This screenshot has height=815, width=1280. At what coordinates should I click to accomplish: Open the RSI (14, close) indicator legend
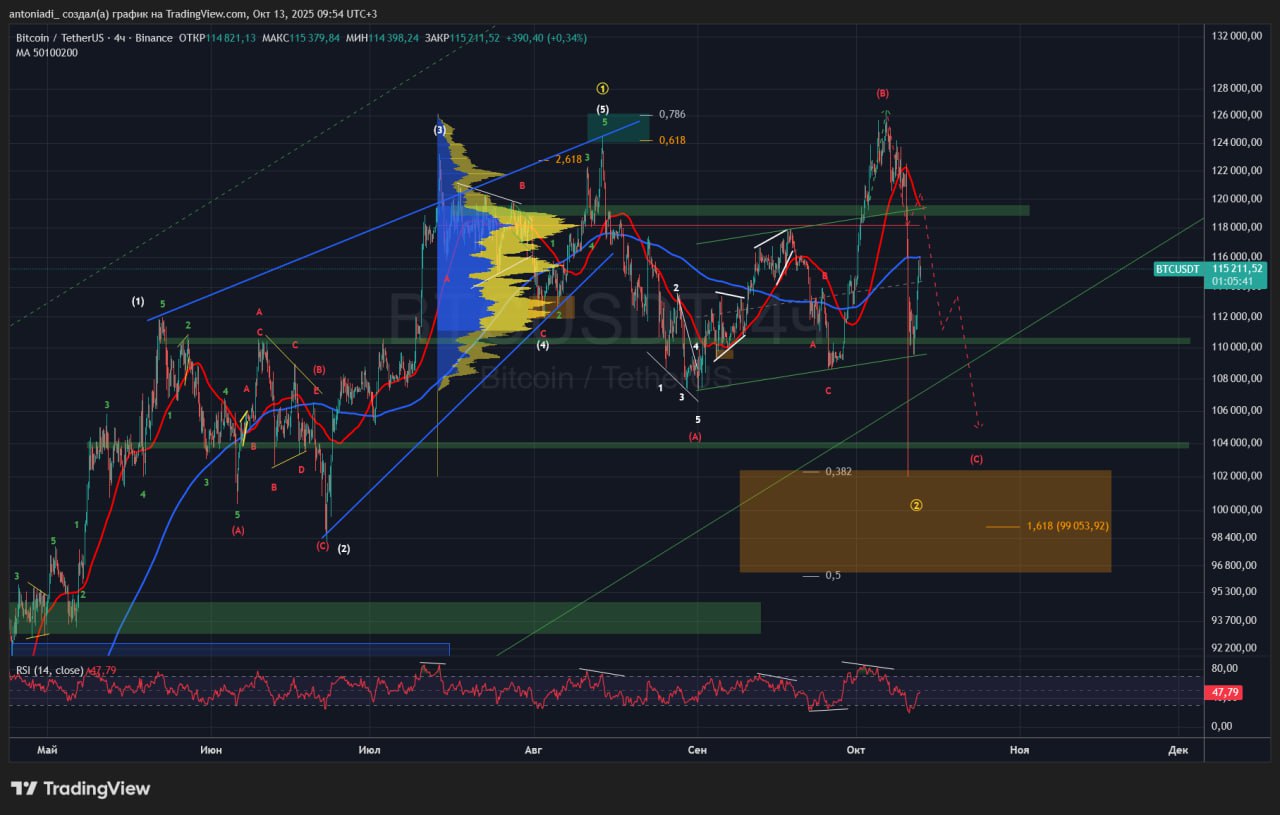tap(50, 670)
